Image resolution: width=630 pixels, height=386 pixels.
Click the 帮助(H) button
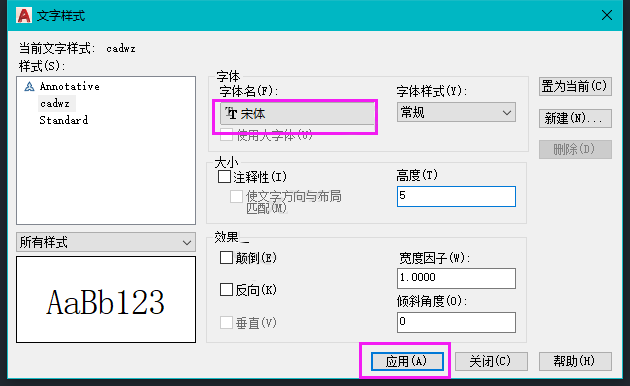coord(575,361)
